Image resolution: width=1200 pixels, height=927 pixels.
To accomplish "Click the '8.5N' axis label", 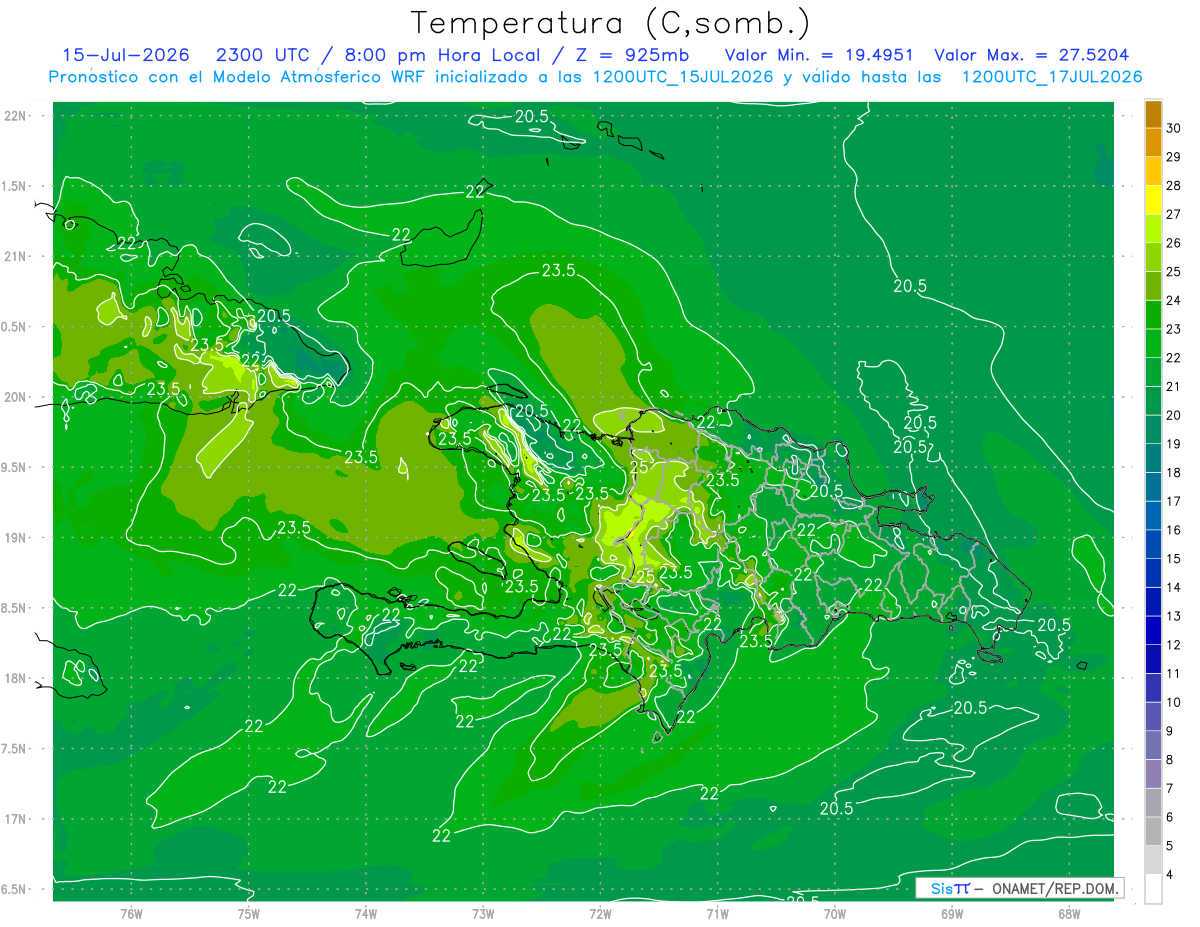I will click(x=14, y=608).
